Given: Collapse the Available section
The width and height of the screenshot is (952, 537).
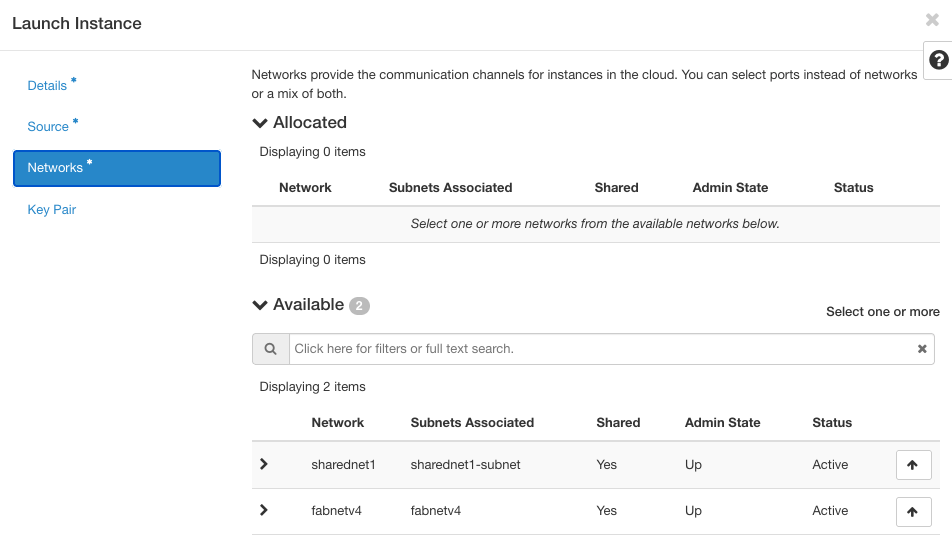Looking at the screenshot, I should 260,305.
